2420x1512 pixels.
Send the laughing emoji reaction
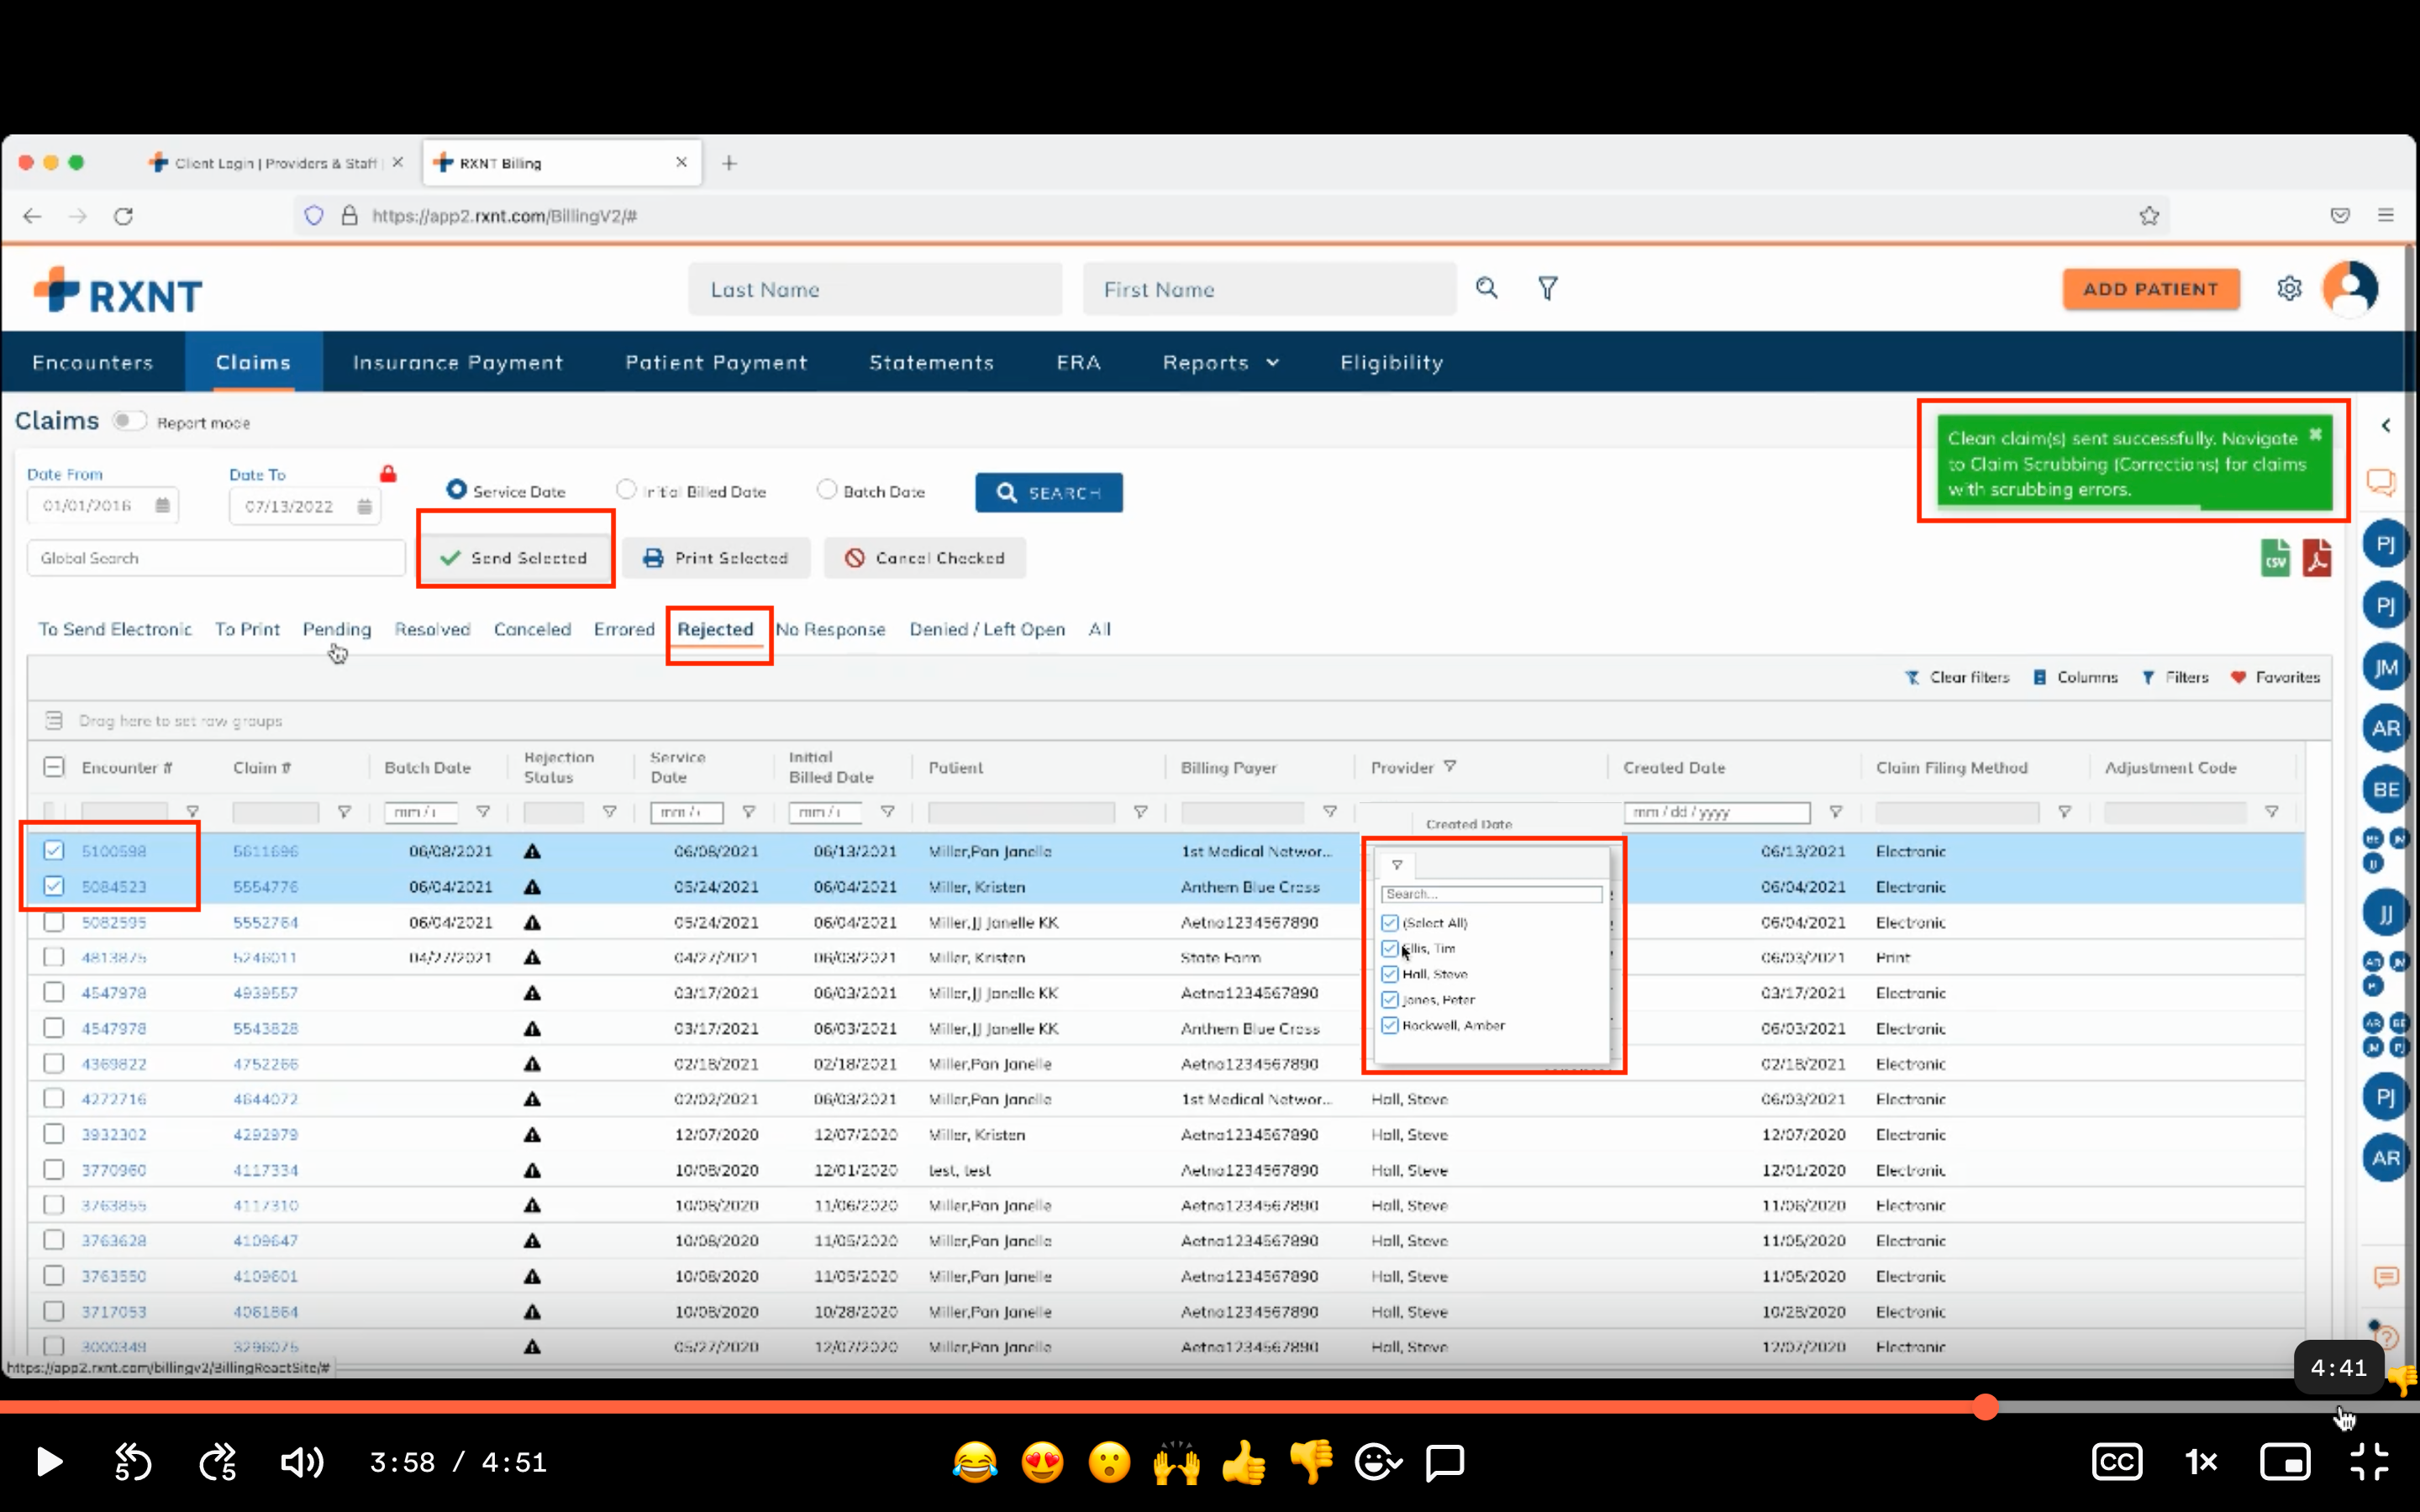coord(975,1462)
